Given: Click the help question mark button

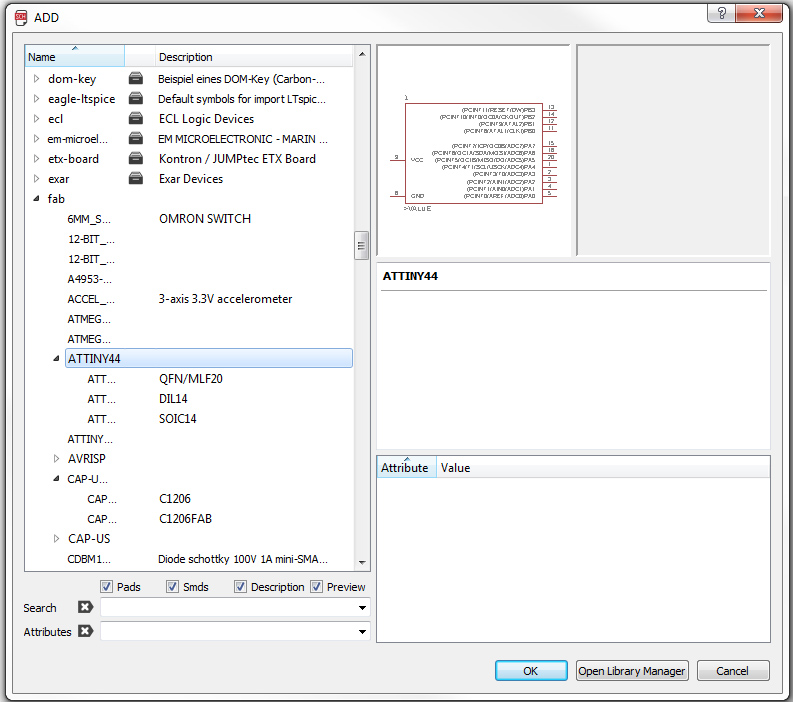Looking at the screenshot, I should [x=722, y=13].
